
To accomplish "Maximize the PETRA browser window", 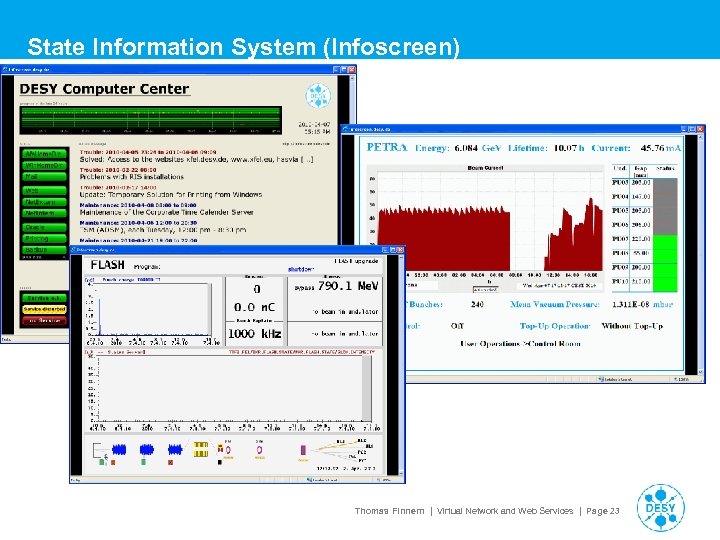I will [x=692, y=129].
